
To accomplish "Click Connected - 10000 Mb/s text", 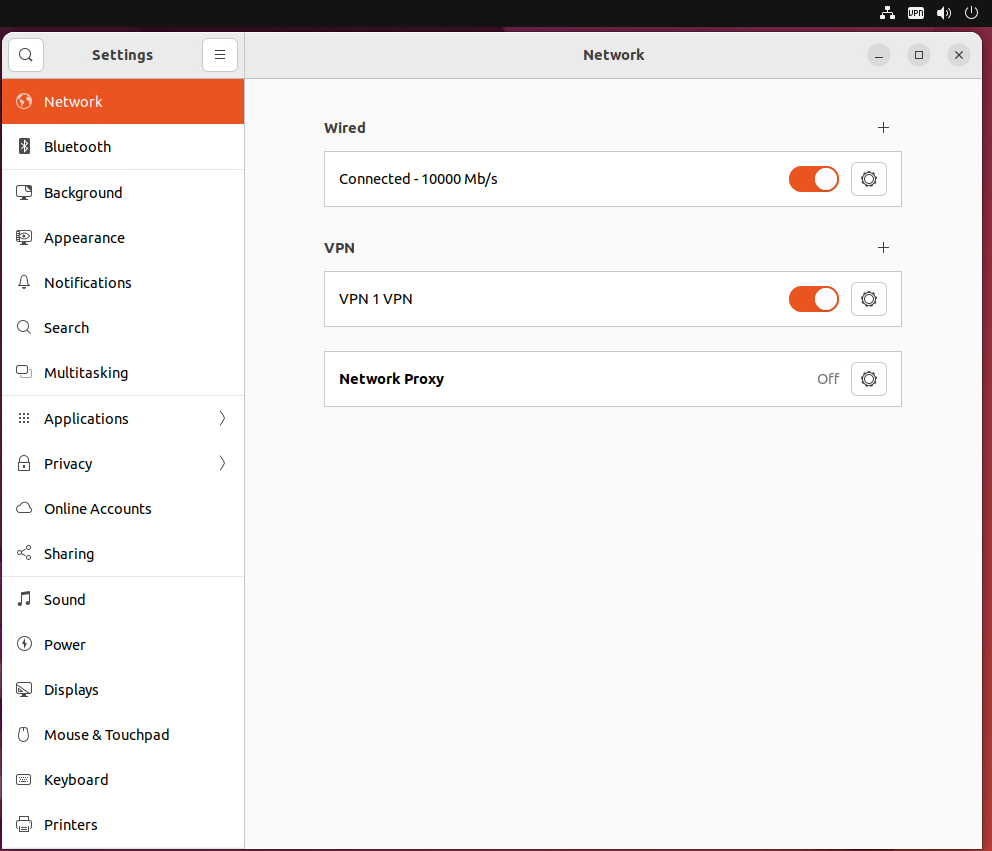I will [418, 179].
